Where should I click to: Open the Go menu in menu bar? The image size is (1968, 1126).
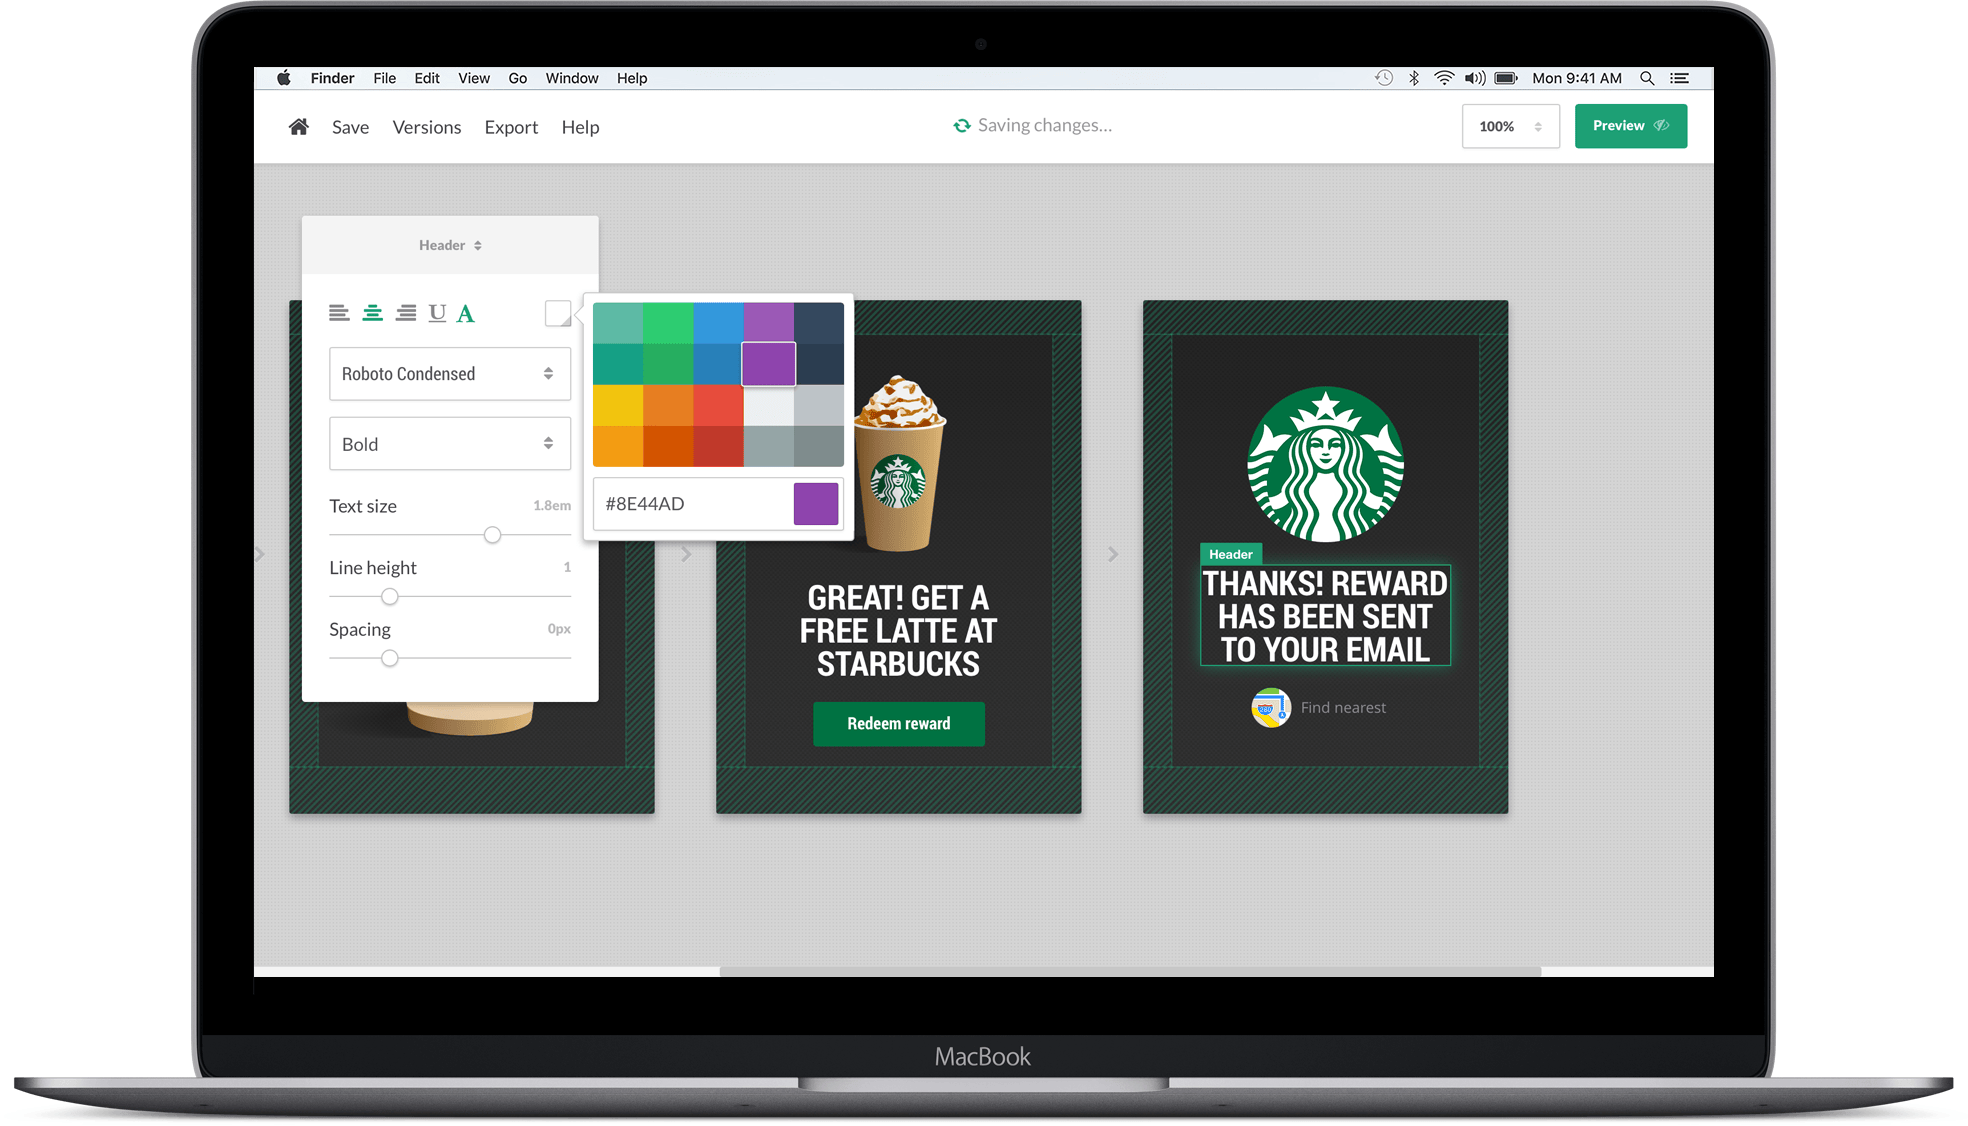(518, 78)
